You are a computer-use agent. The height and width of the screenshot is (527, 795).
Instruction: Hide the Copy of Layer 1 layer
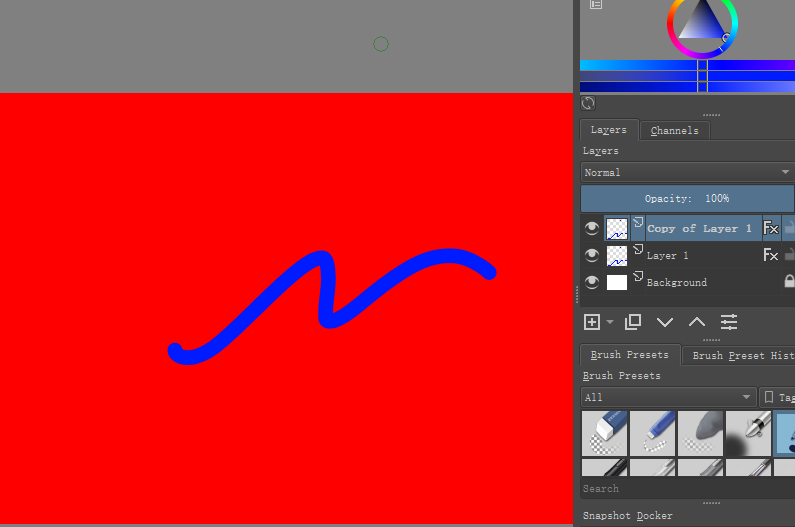[x=591, y=229]
